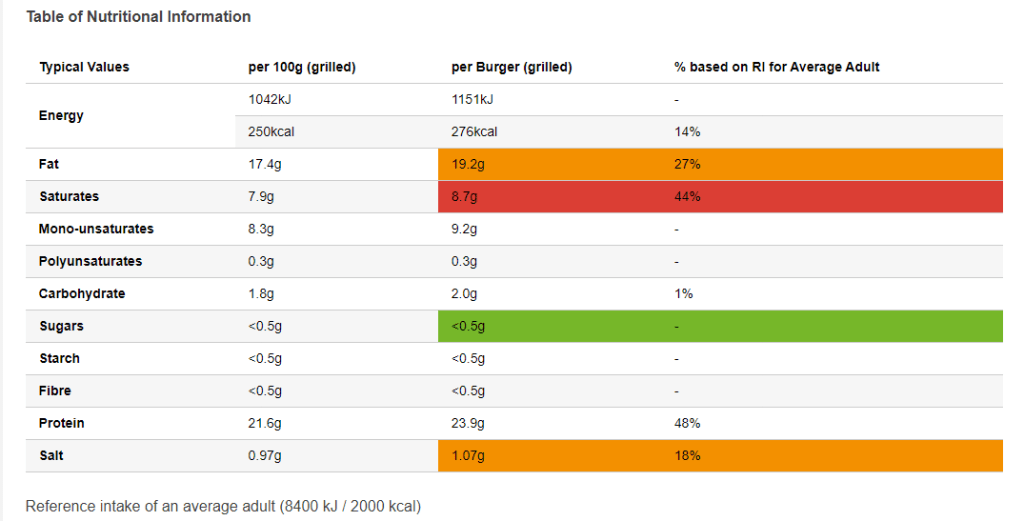Select the Mono-unsaturates row label
The width and height of the screenshot is (1024, 521).
coord(96,229)
